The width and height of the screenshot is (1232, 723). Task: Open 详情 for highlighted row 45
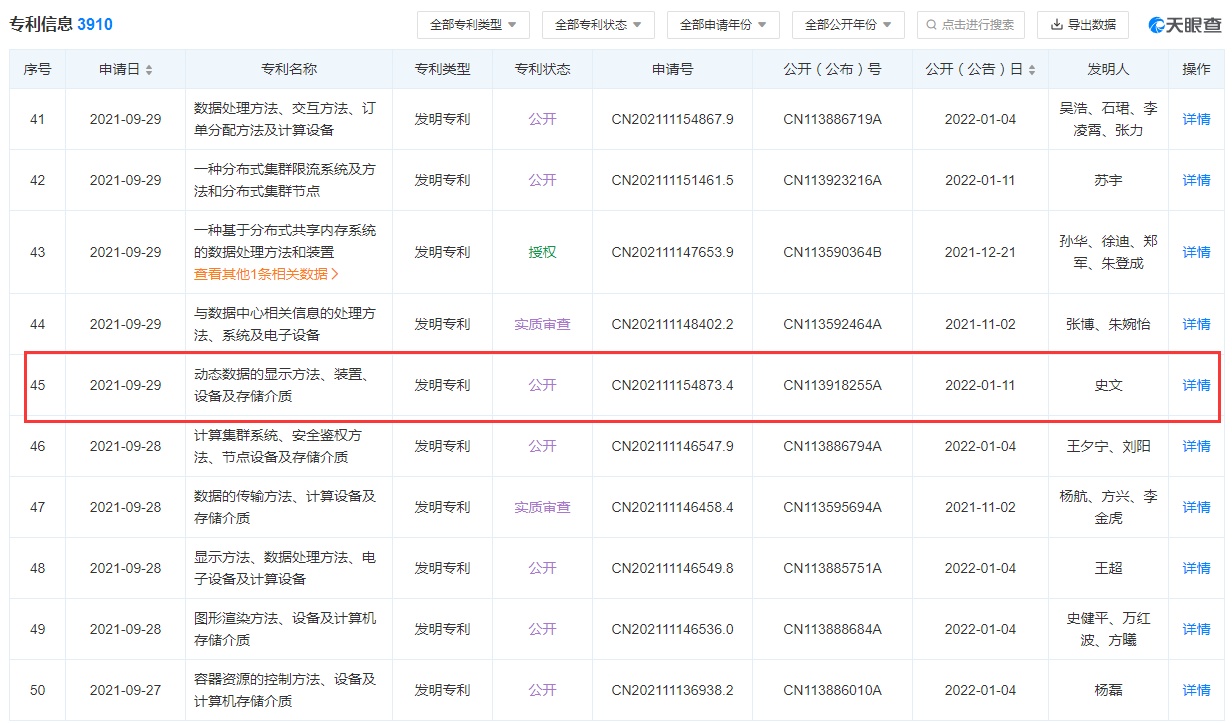click(x=1196, y=385)
